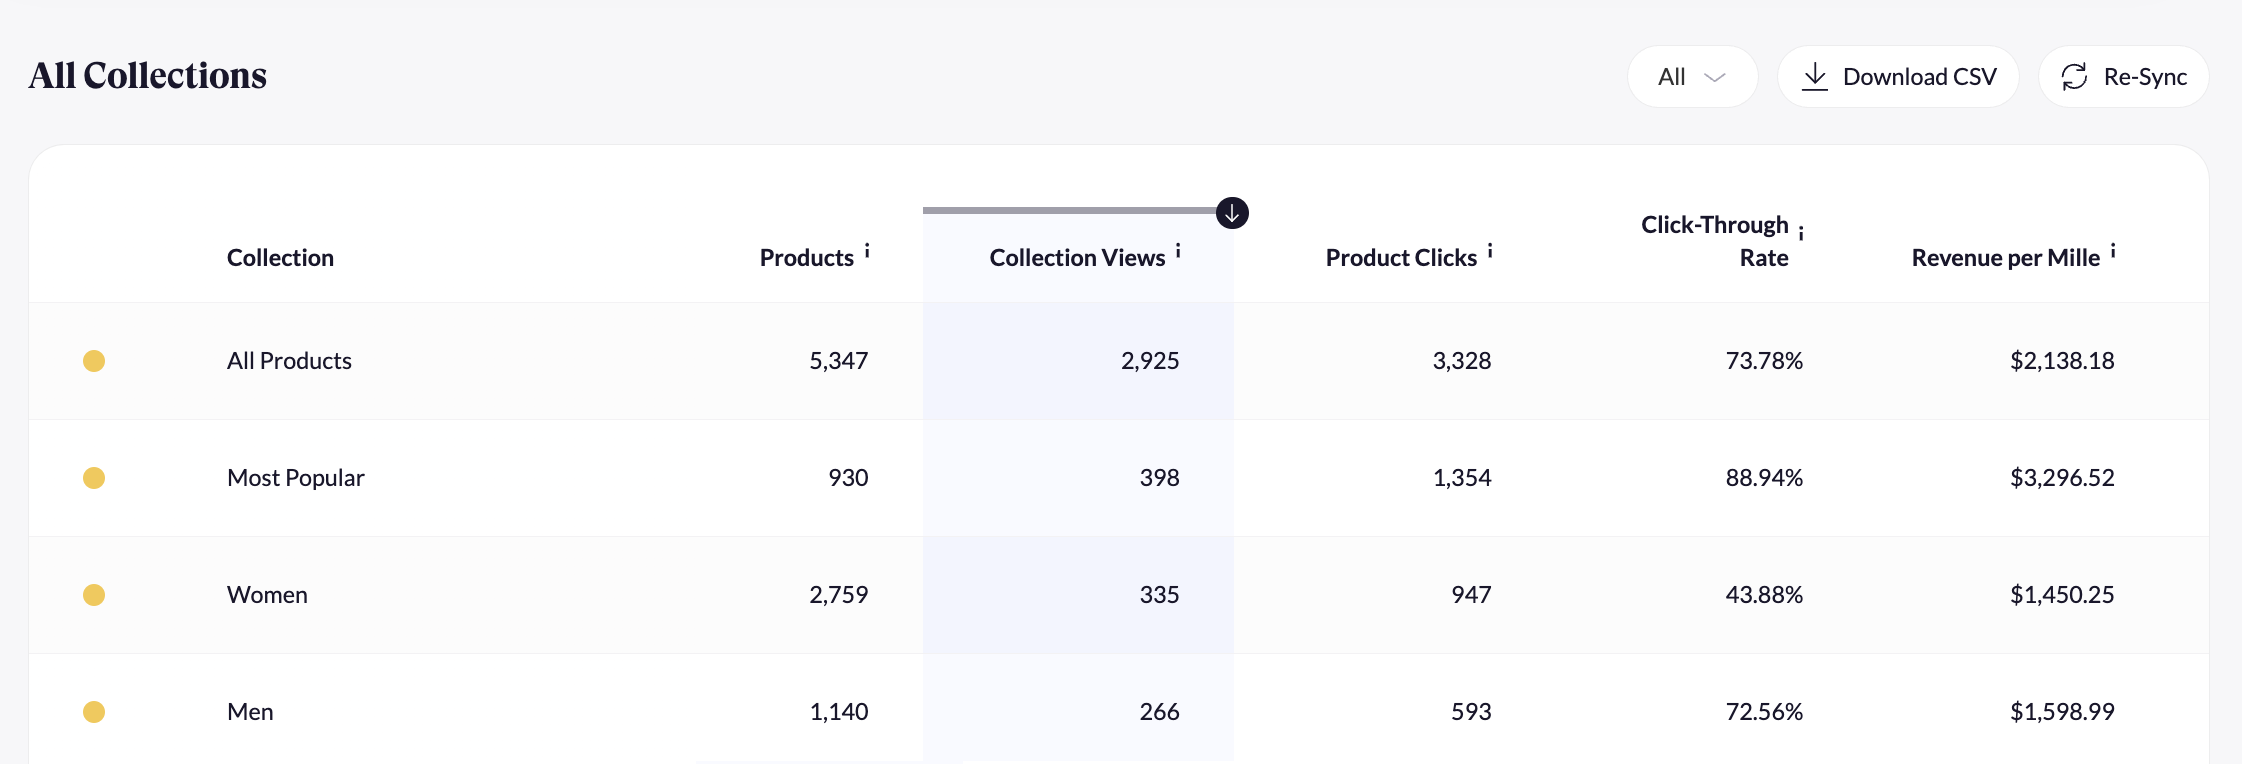Click the All Collections heading

click(148, 76)
